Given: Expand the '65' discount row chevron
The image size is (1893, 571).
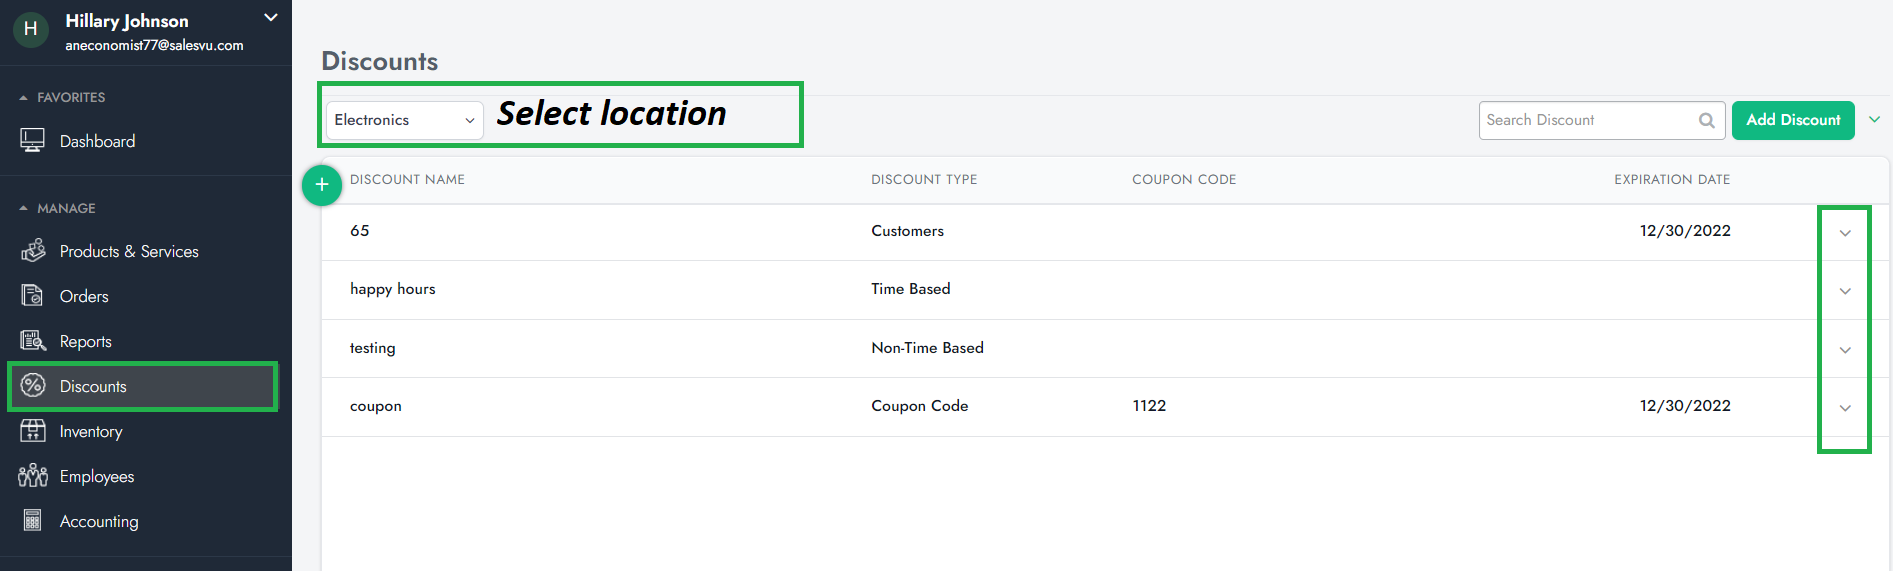Looking at the screenshot, I should pyautogui.click(x=1845, y=233).
